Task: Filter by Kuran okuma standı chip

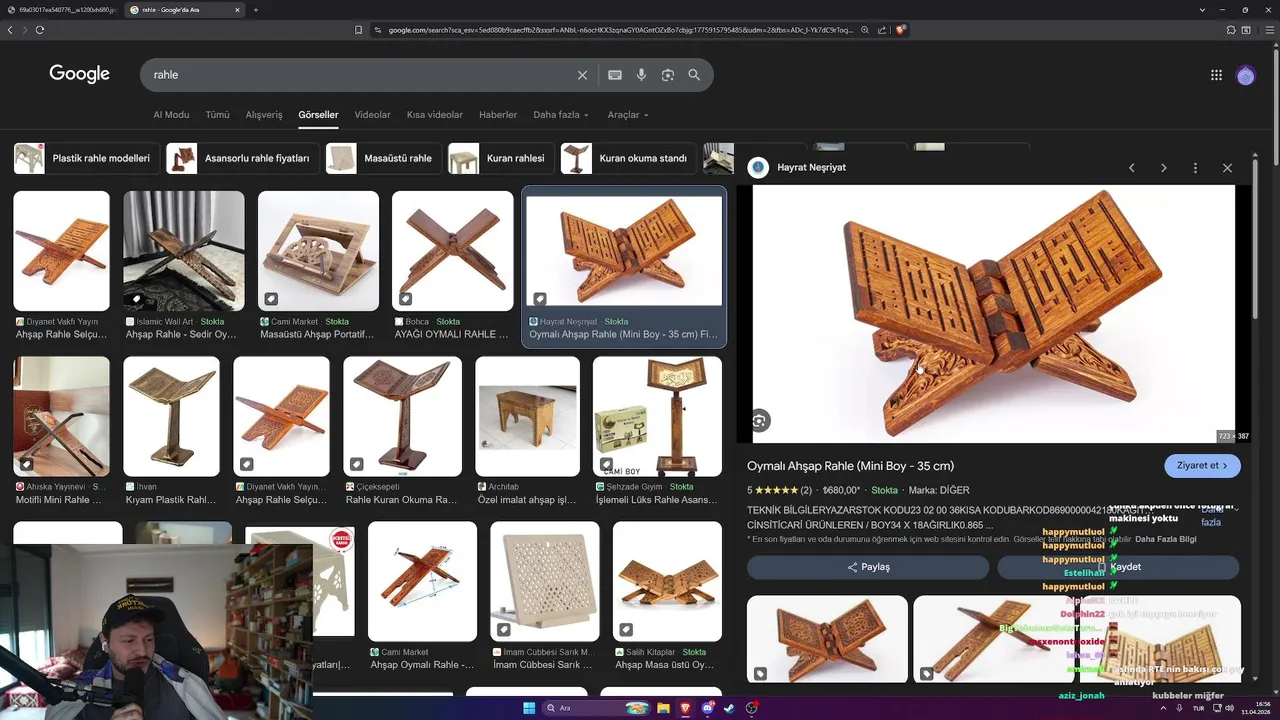Action: [627, 158]
